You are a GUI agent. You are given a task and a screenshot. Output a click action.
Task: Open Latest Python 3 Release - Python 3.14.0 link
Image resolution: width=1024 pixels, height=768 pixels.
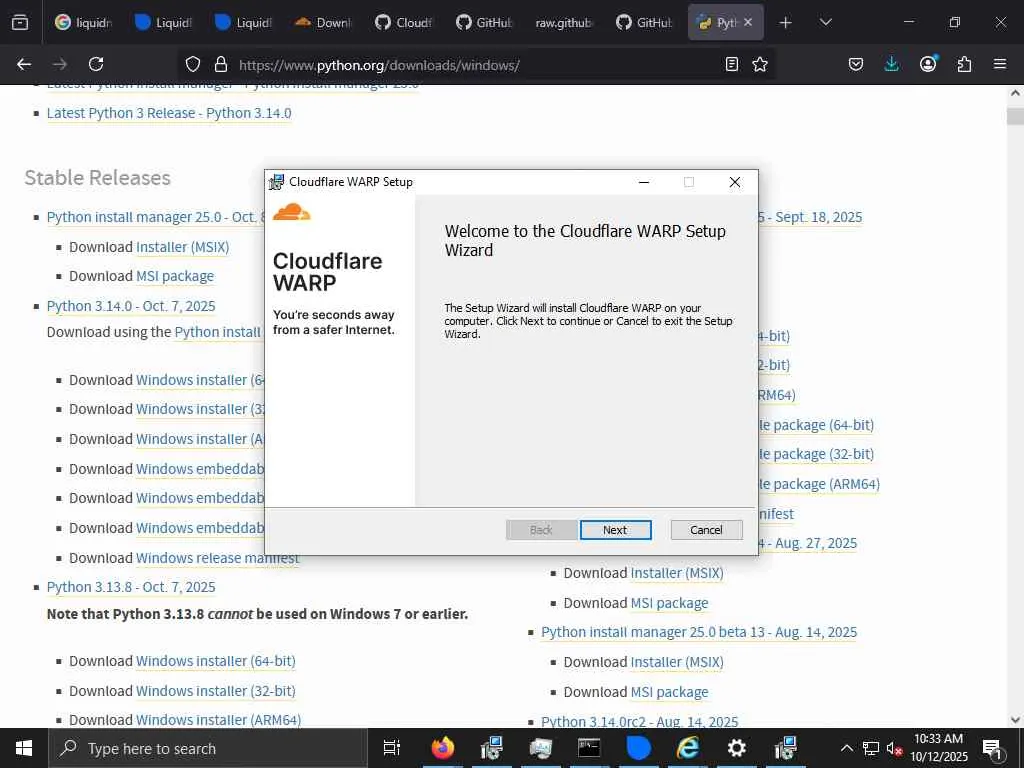tap(169, 113)
